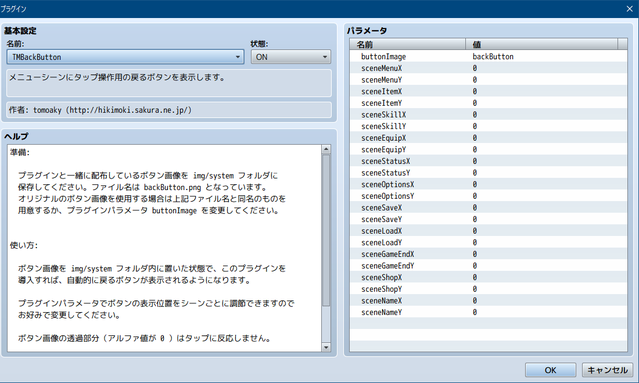The height and width of the screenshot is (383, 639).
Task: Select the backButton value cell
Action: click(493, 57)
